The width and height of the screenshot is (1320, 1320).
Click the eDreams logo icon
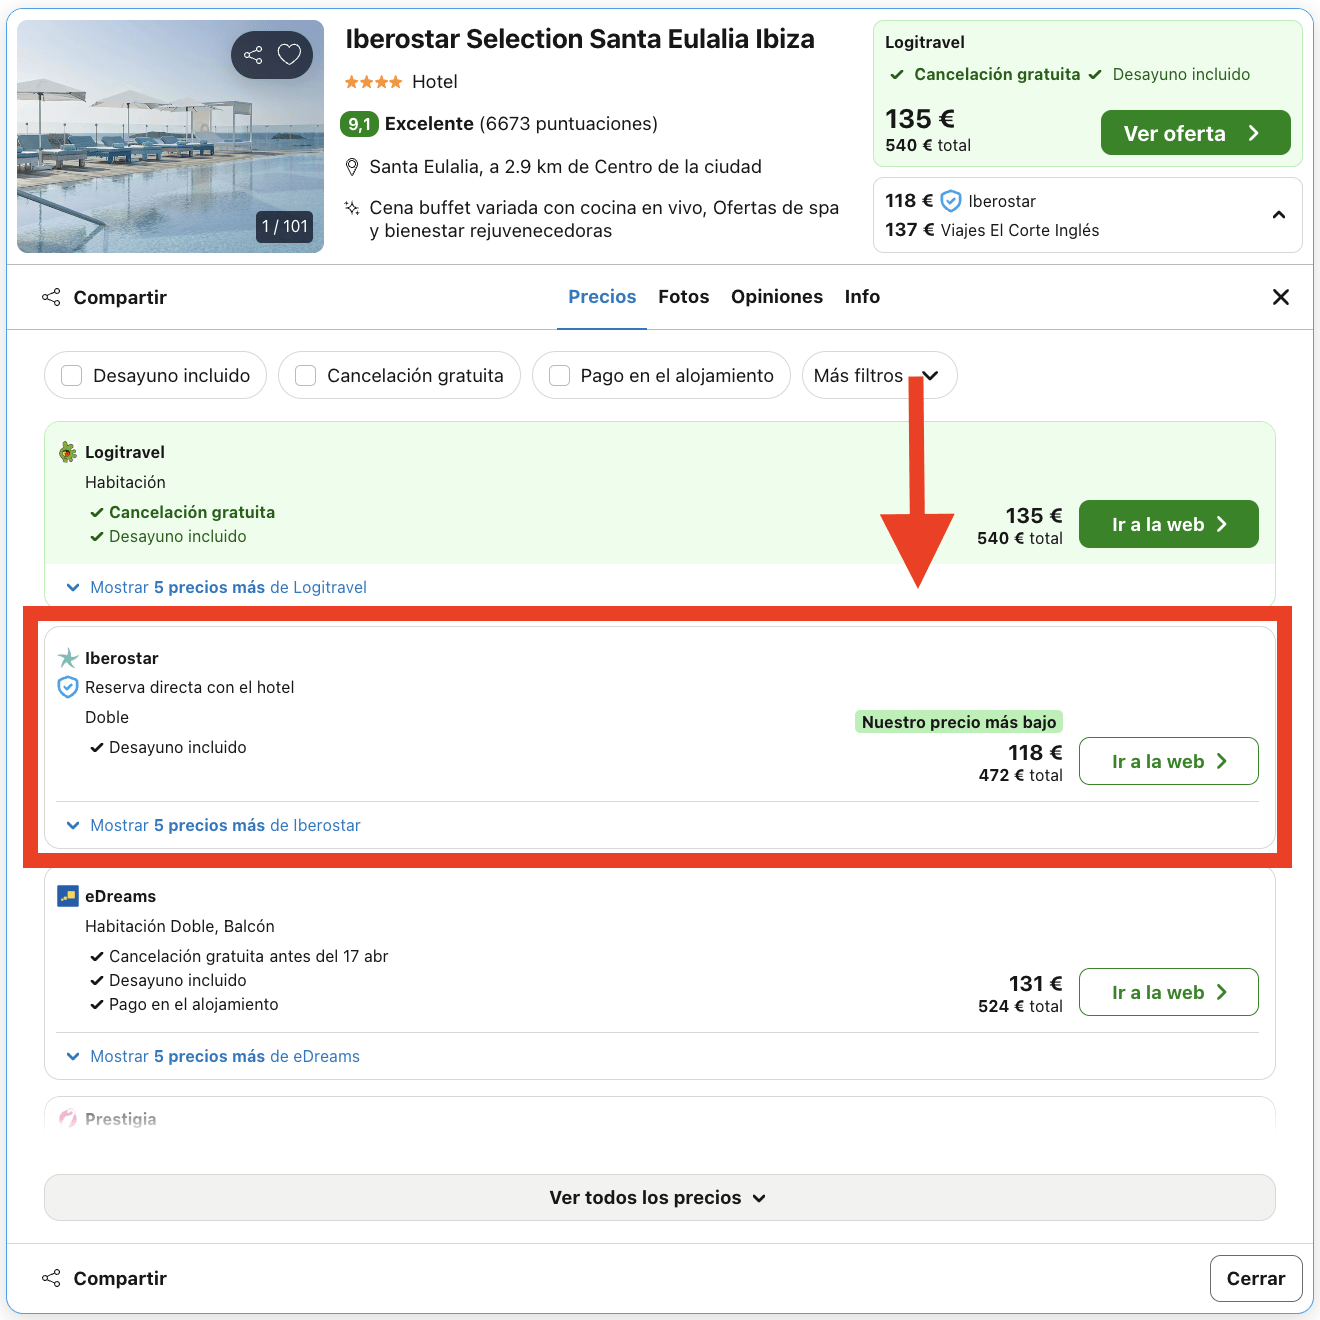pos(68,896)
